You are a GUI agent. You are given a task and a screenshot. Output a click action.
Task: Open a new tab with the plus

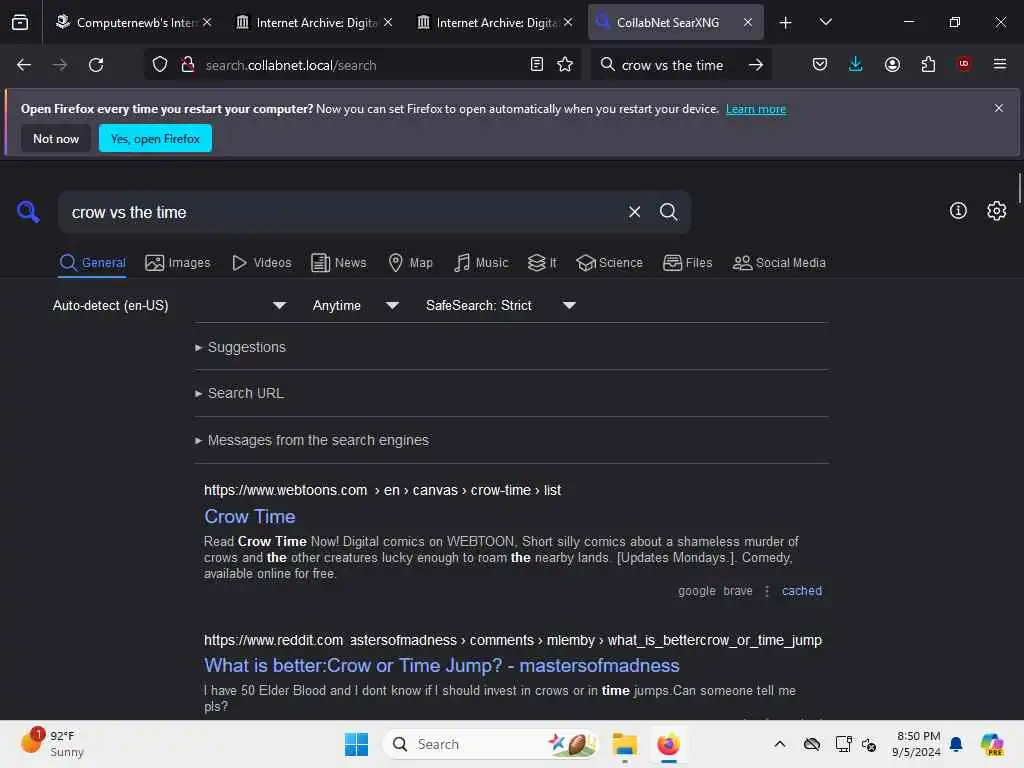pyautogui.click(x=786, y=23)
